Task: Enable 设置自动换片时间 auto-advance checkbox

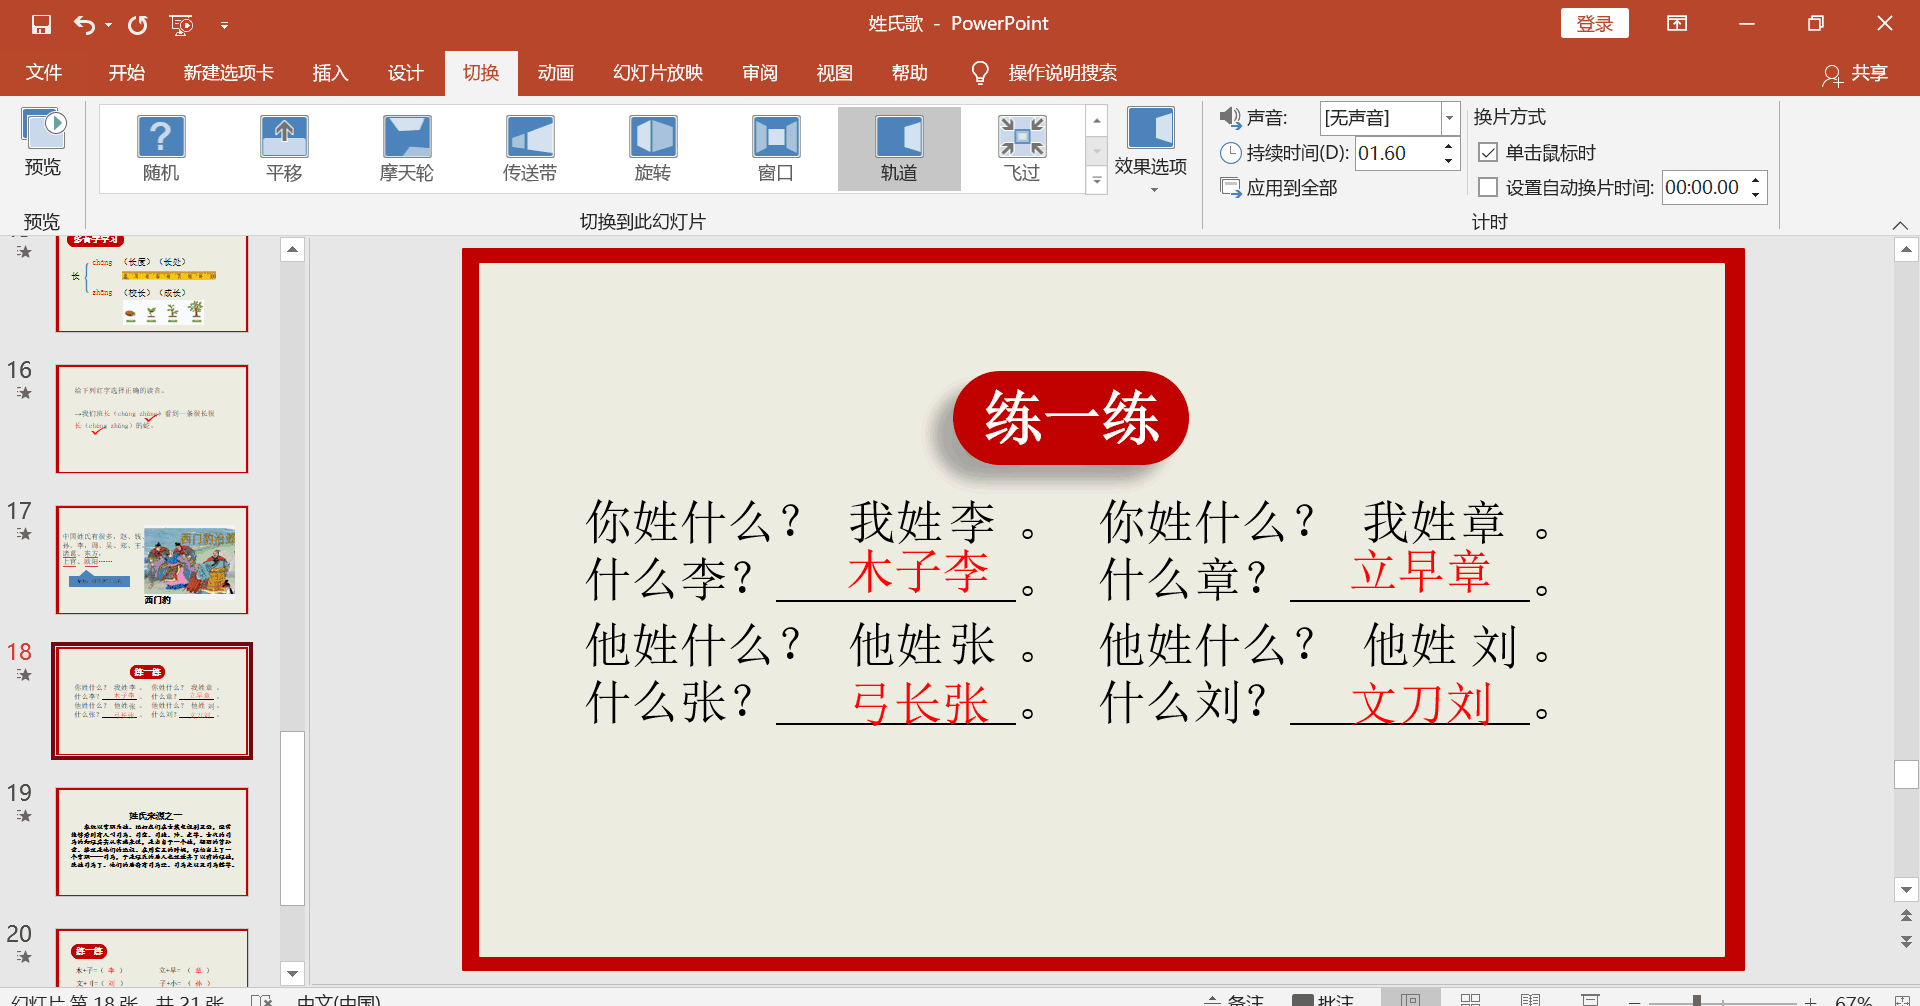Action: tap(1488, 187)
